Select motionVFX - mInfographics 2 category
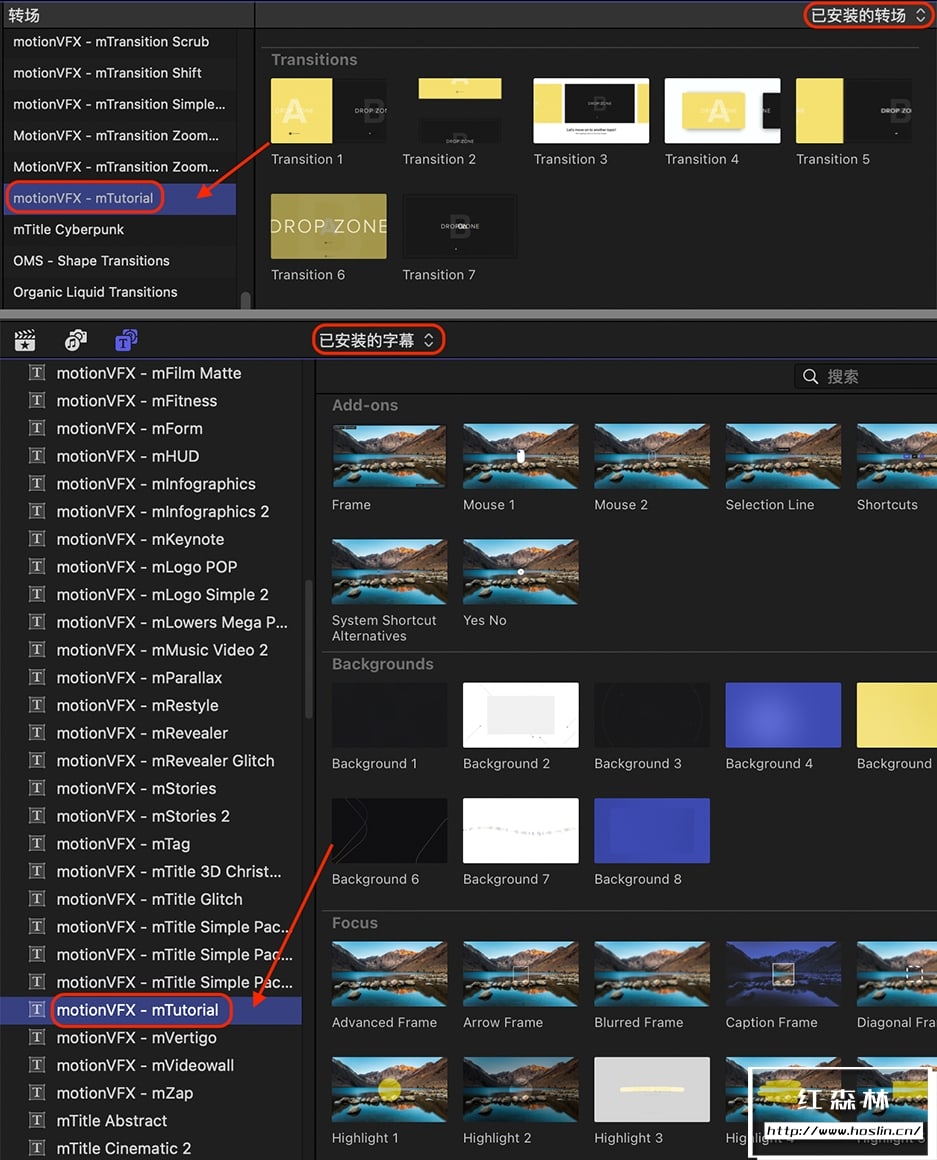 tap(163, 511)
